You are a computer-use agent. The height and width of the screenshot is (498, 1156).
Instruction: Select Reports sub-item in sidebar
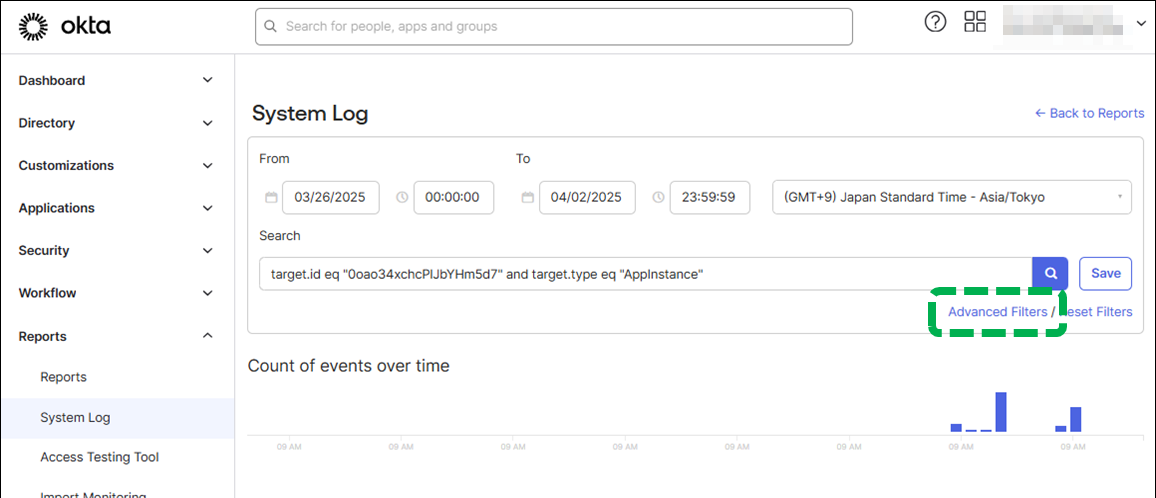63,377
